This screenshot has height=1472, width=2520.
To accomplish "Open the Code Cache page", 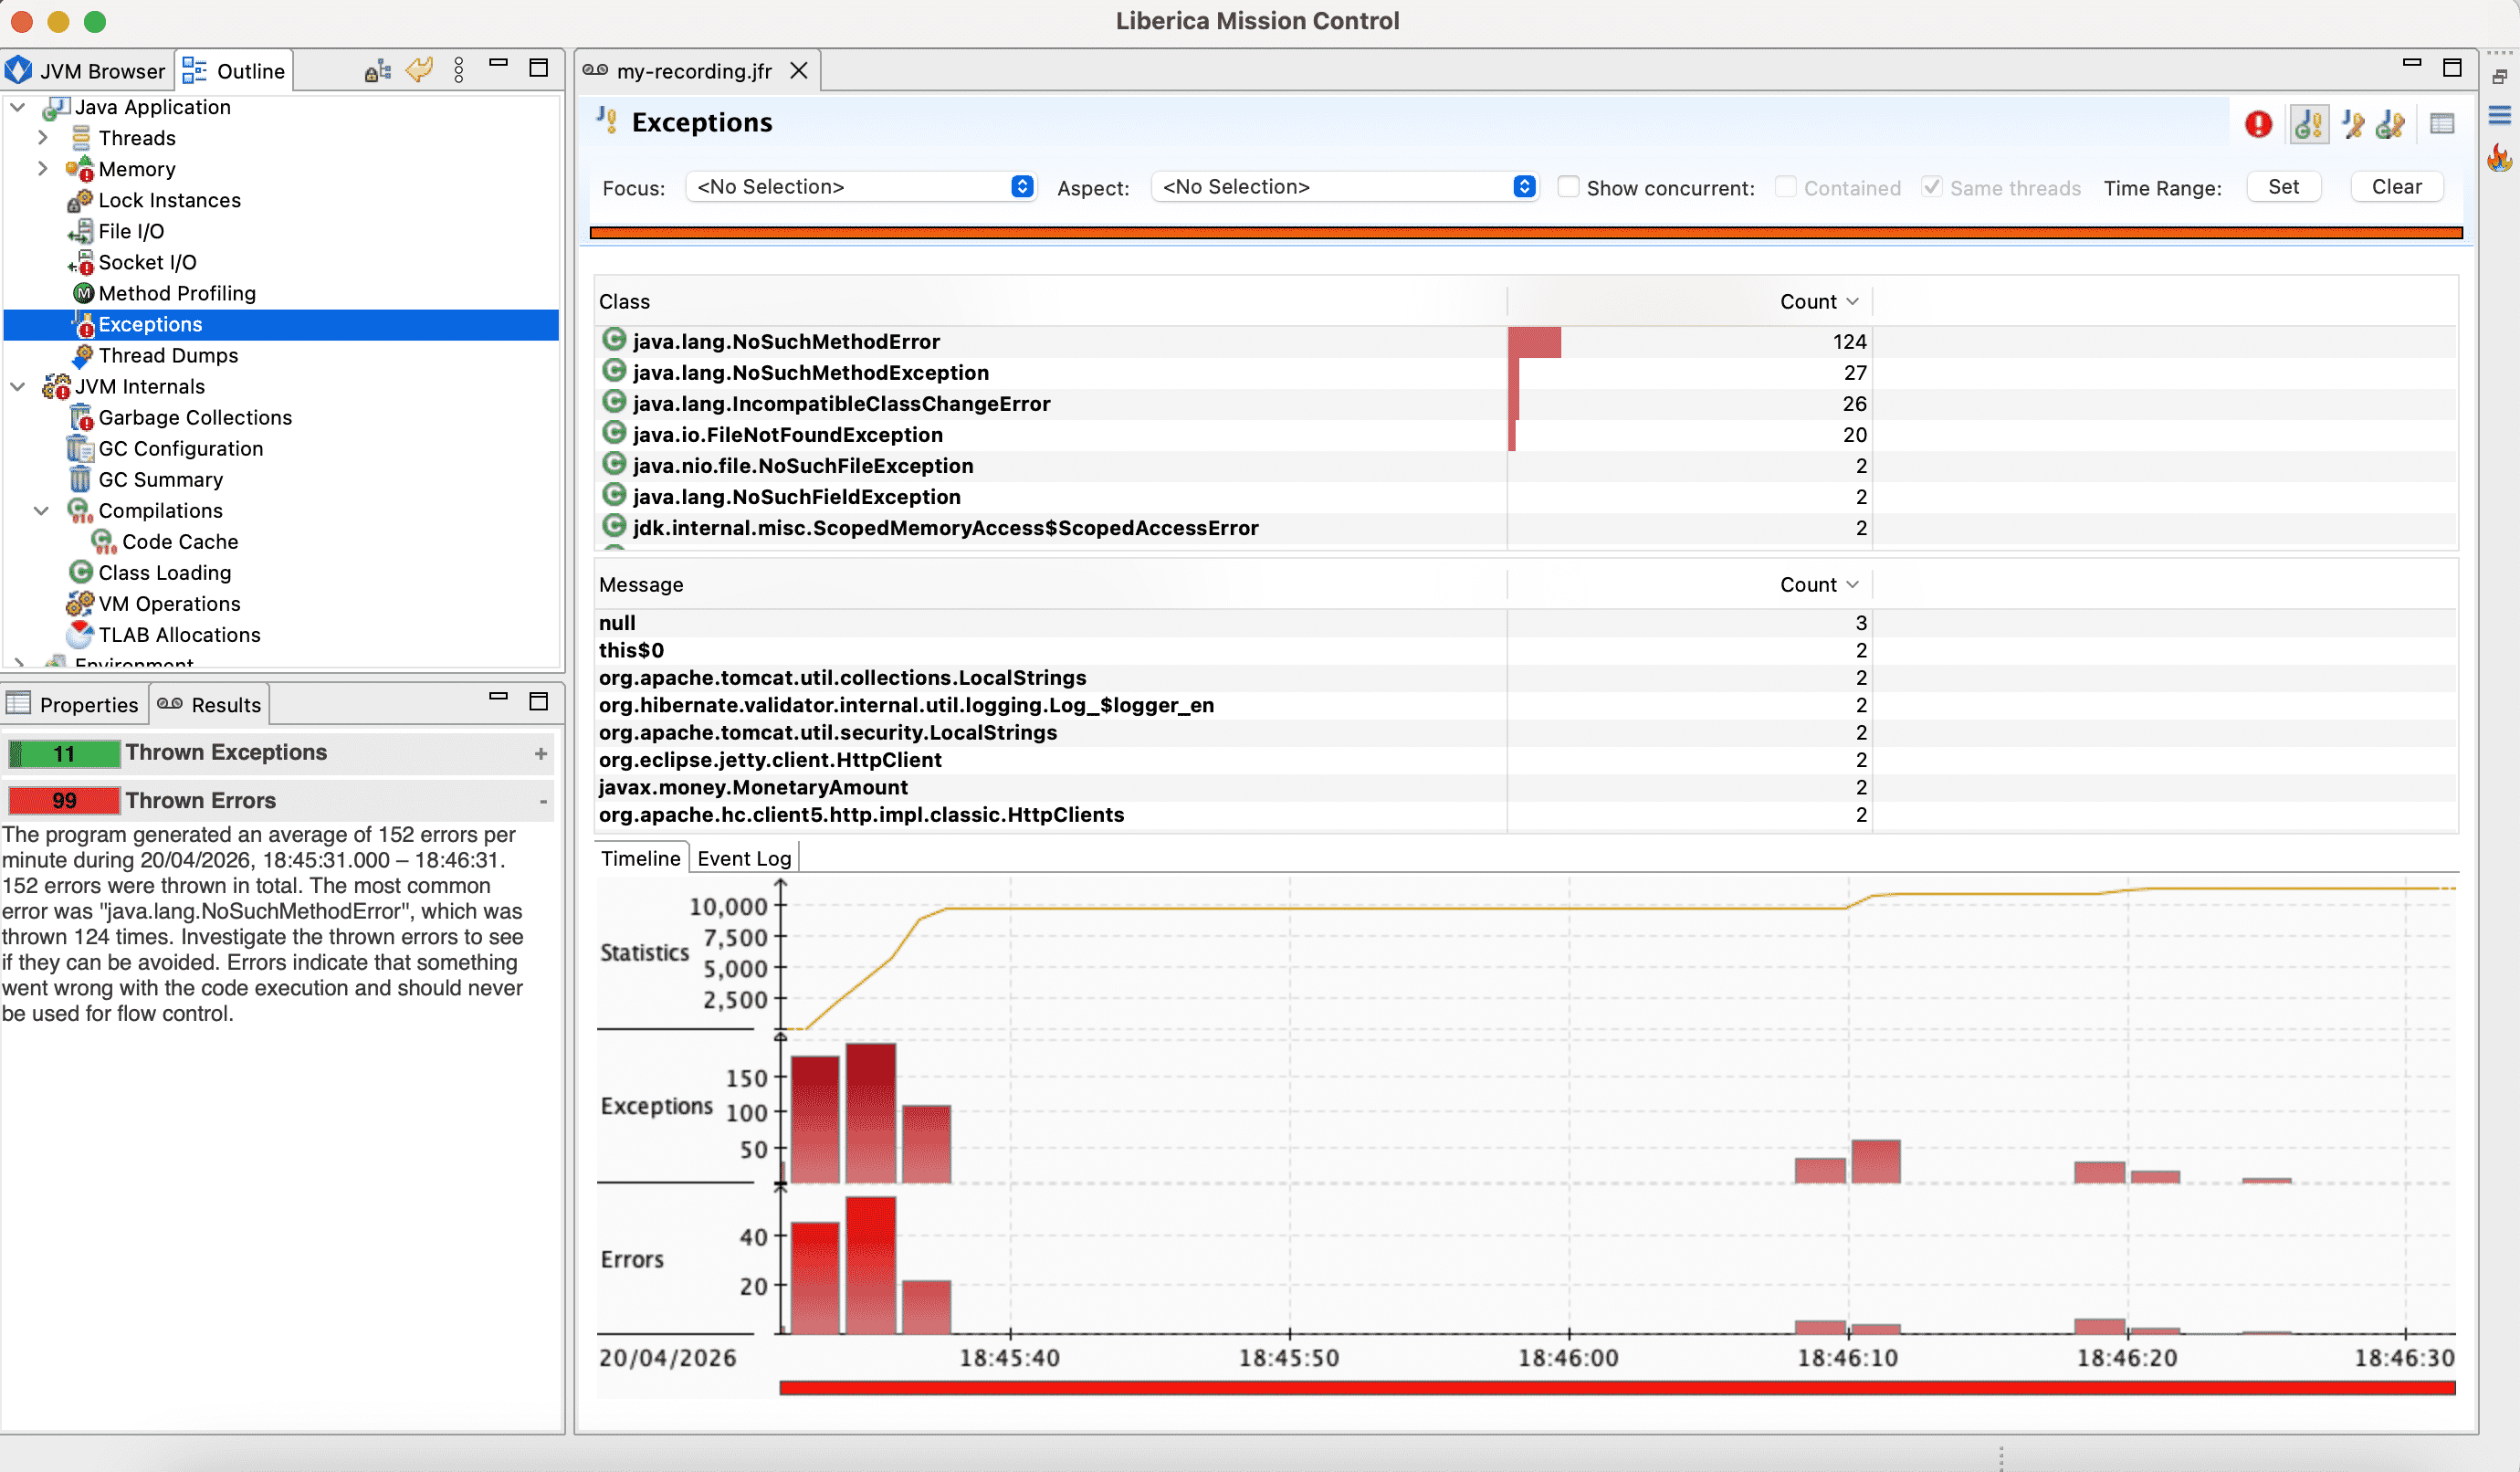I will 165,541.
